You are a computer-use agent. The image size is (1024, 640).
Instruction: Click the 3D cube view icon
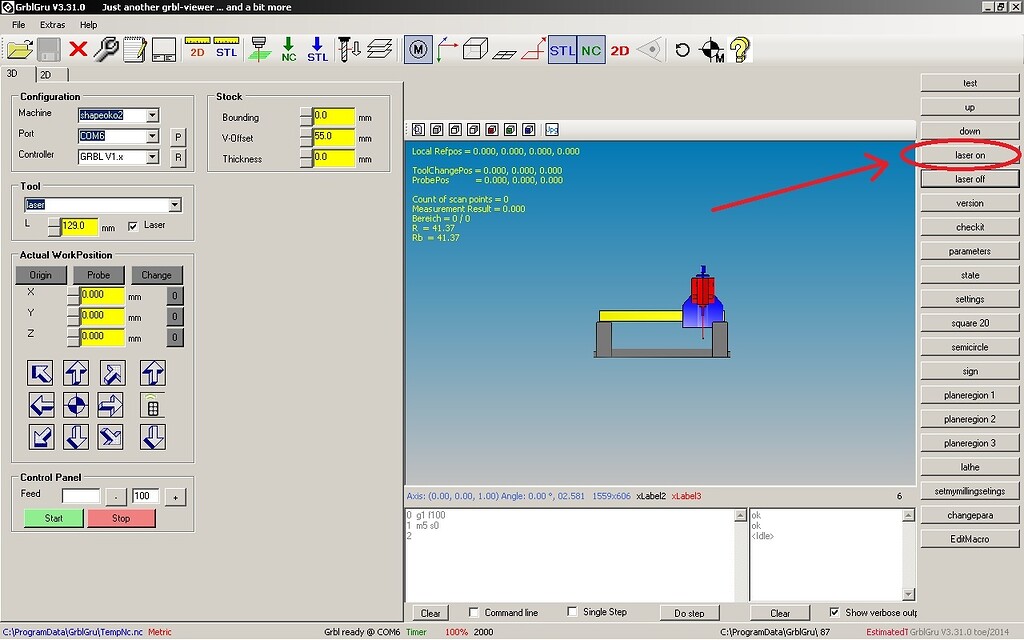pyautogui.click(x=476, y=48)
